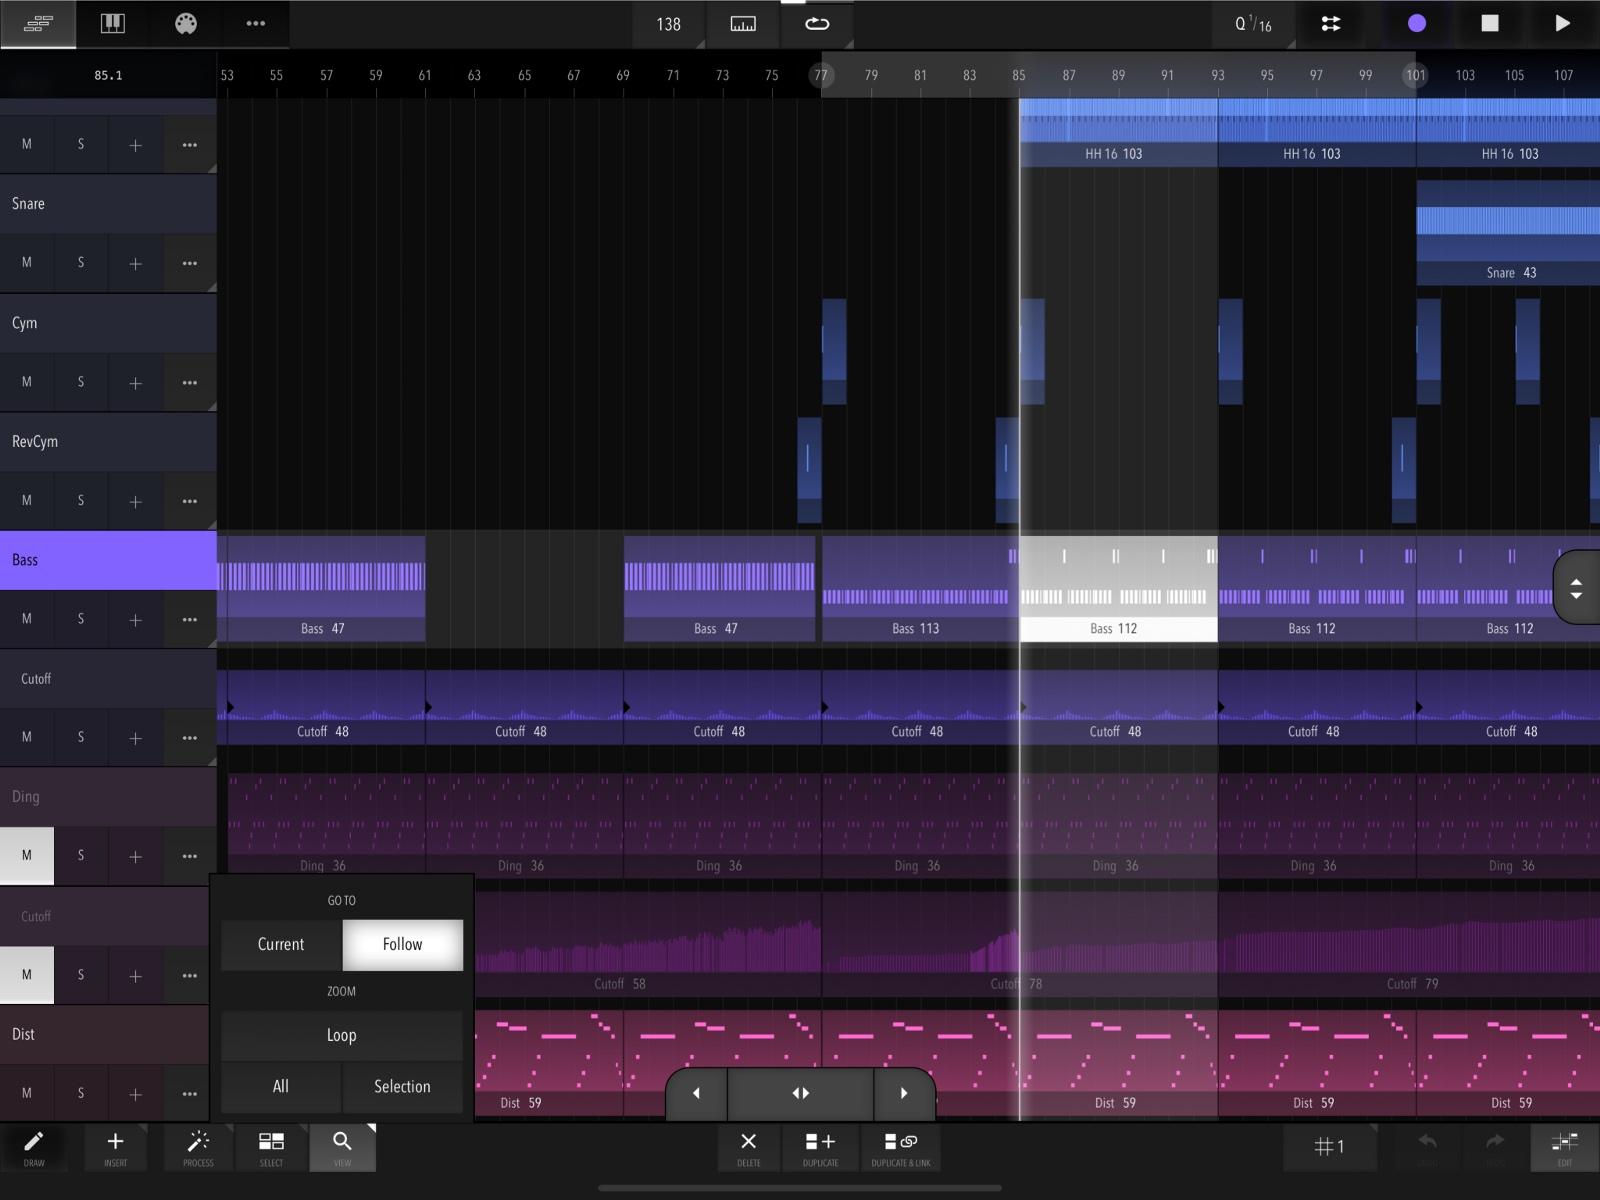Expand the #1 grid selector
Viewport: 1600px width, 1200px height.
[1330, 1147]
